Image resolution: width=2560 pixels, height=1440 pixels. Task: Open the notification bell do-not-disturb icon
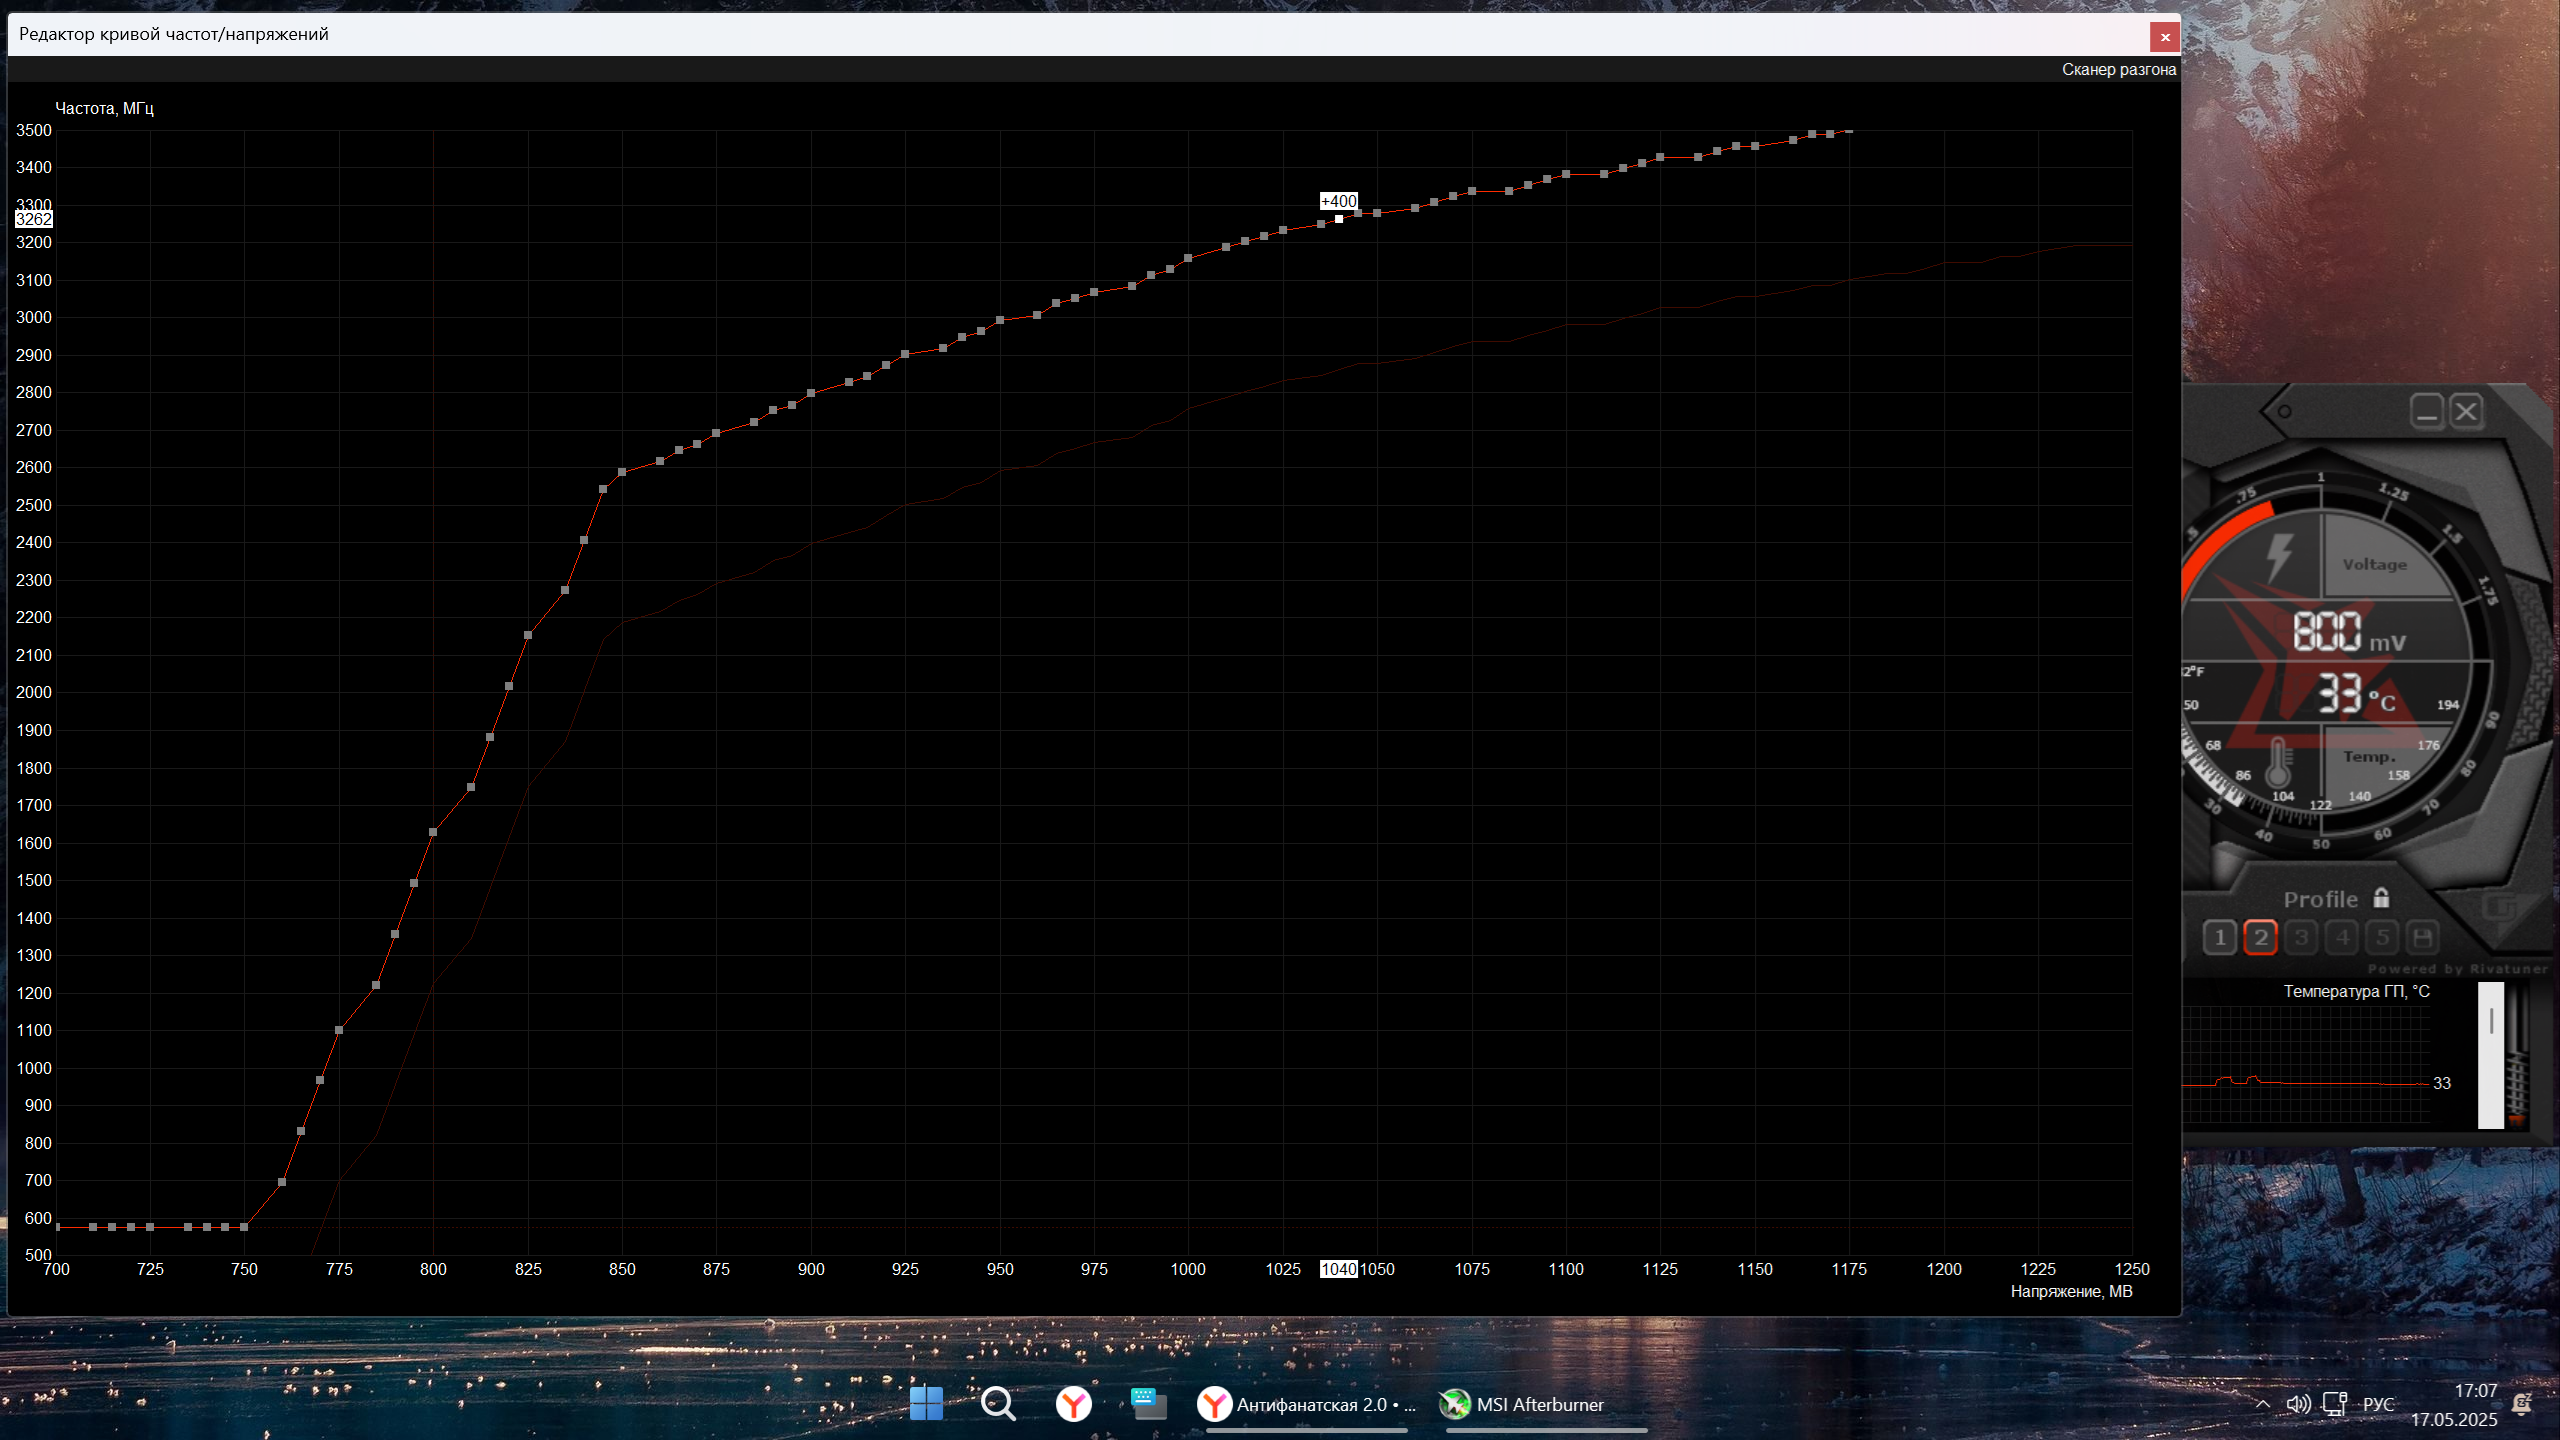2521,1404
